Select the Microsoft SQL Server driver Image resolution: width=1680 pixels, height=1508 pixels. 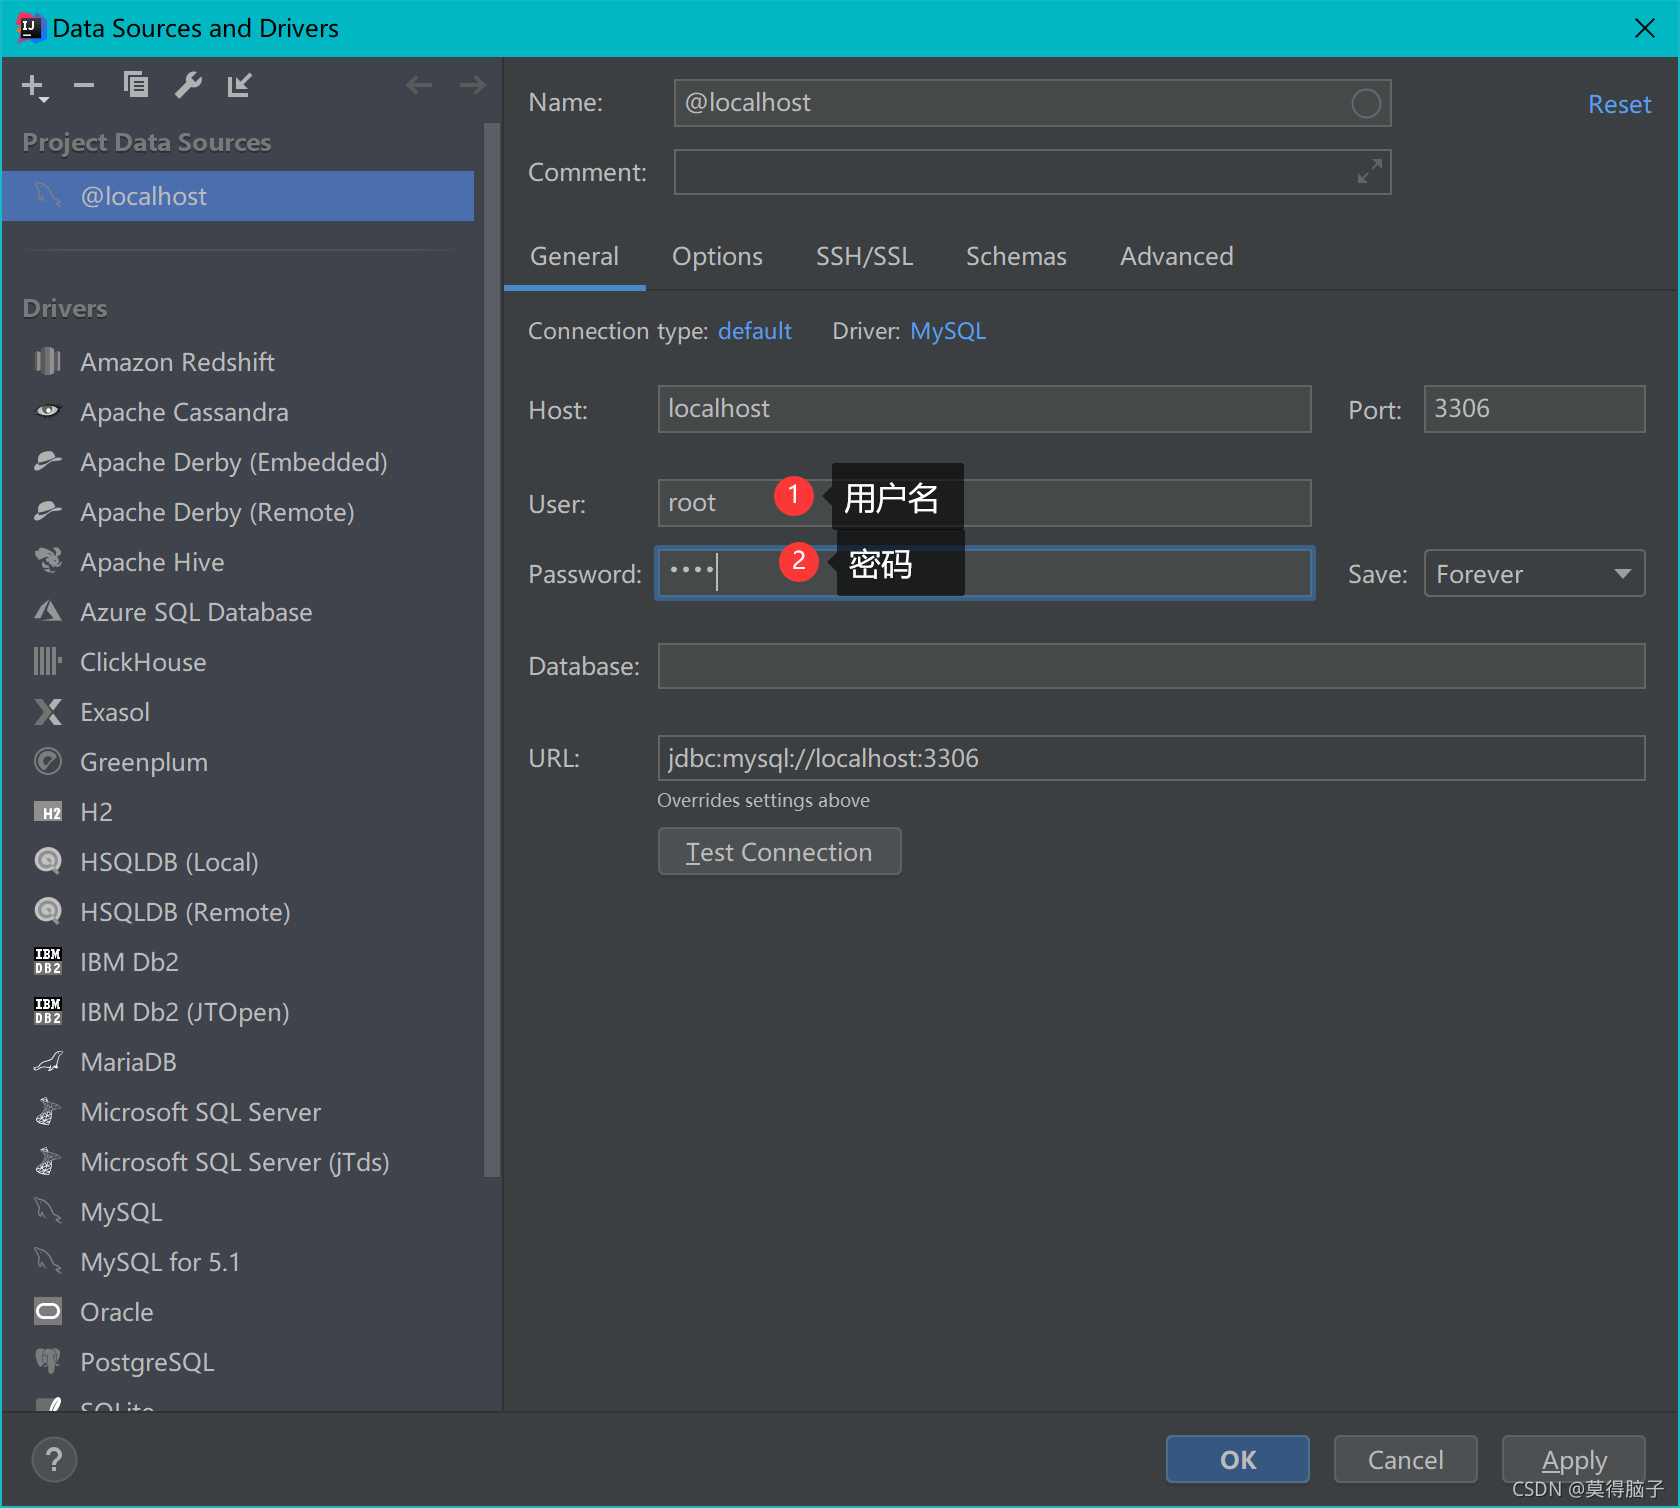point(238,1112)
